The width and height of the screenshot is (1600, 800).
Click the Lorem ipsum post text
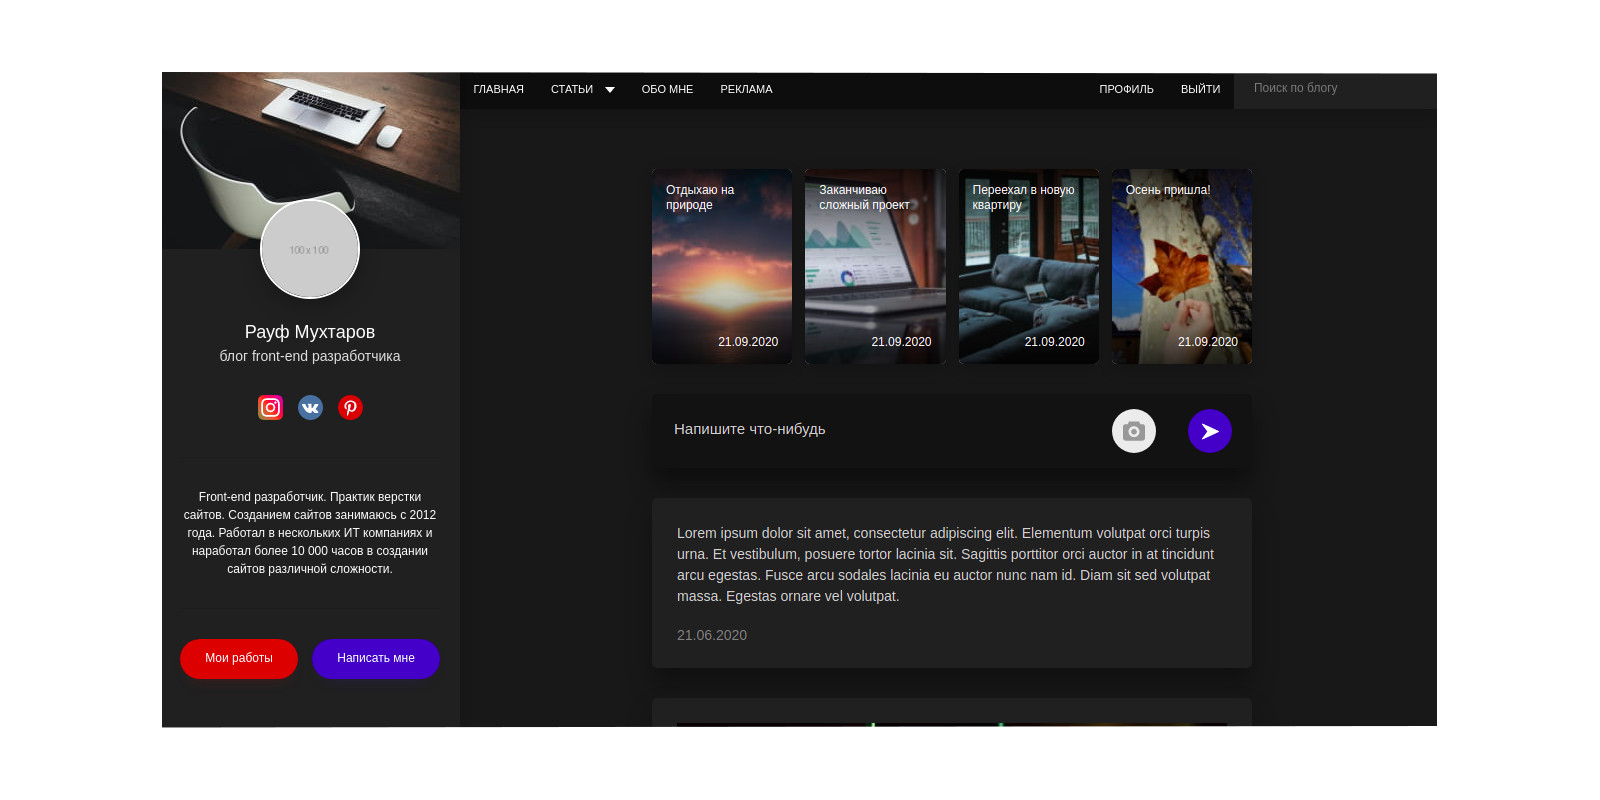pyautogui.click(x=946, y=565)
